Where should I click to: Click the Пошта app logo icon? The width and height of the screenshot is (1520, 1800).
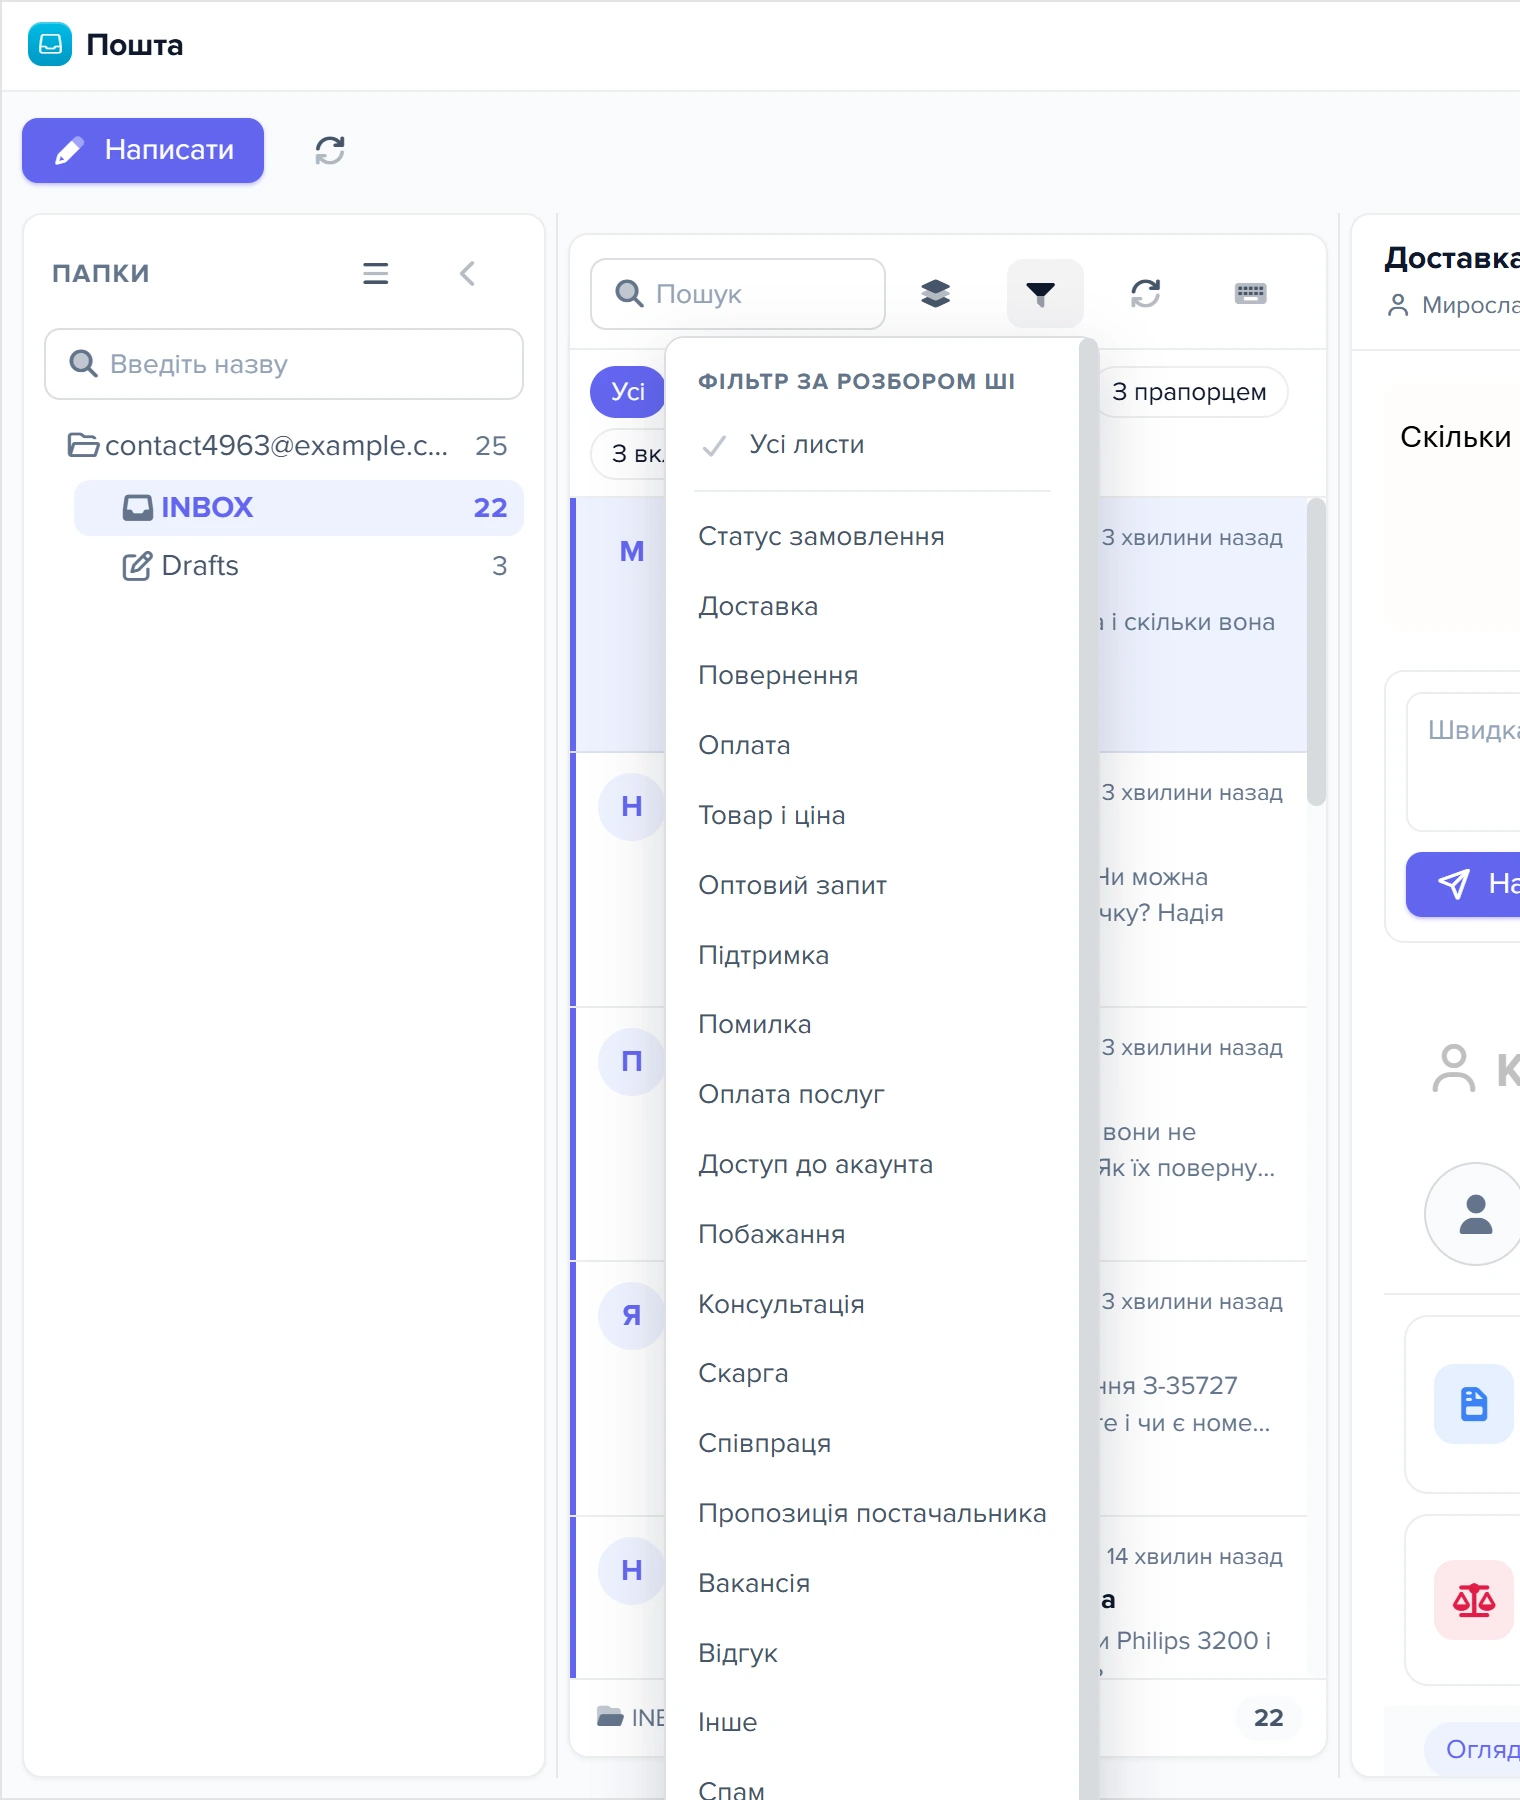tap(50, 44)
